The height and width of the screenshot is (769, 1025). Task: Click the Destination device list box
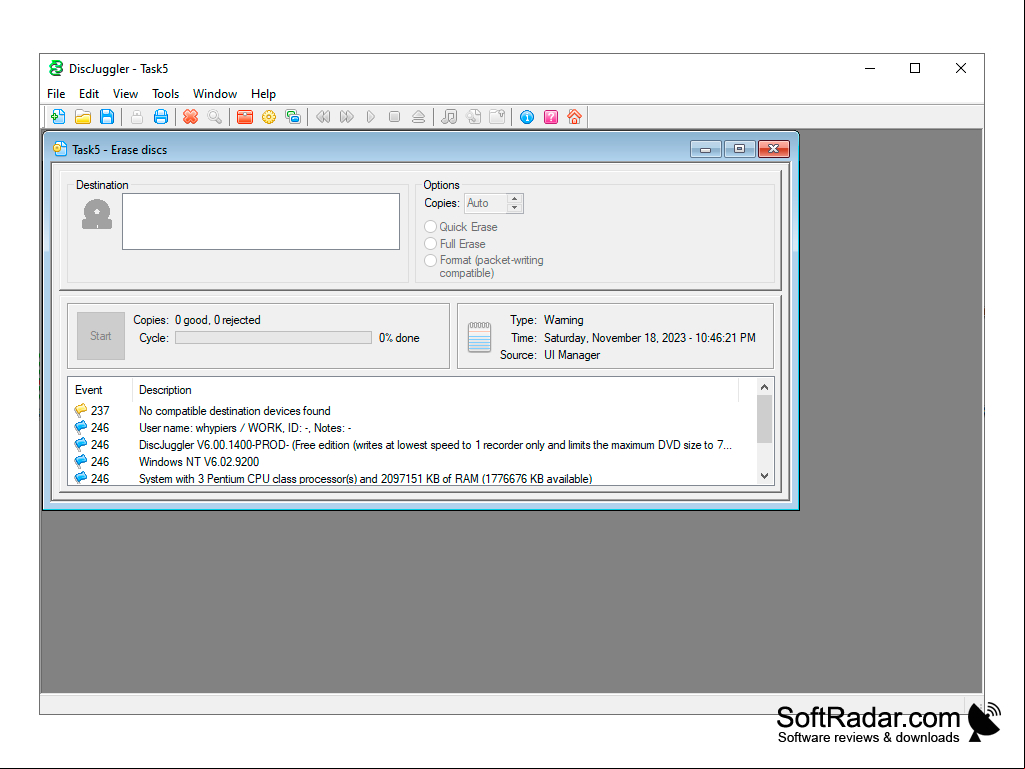coord(261,221)
